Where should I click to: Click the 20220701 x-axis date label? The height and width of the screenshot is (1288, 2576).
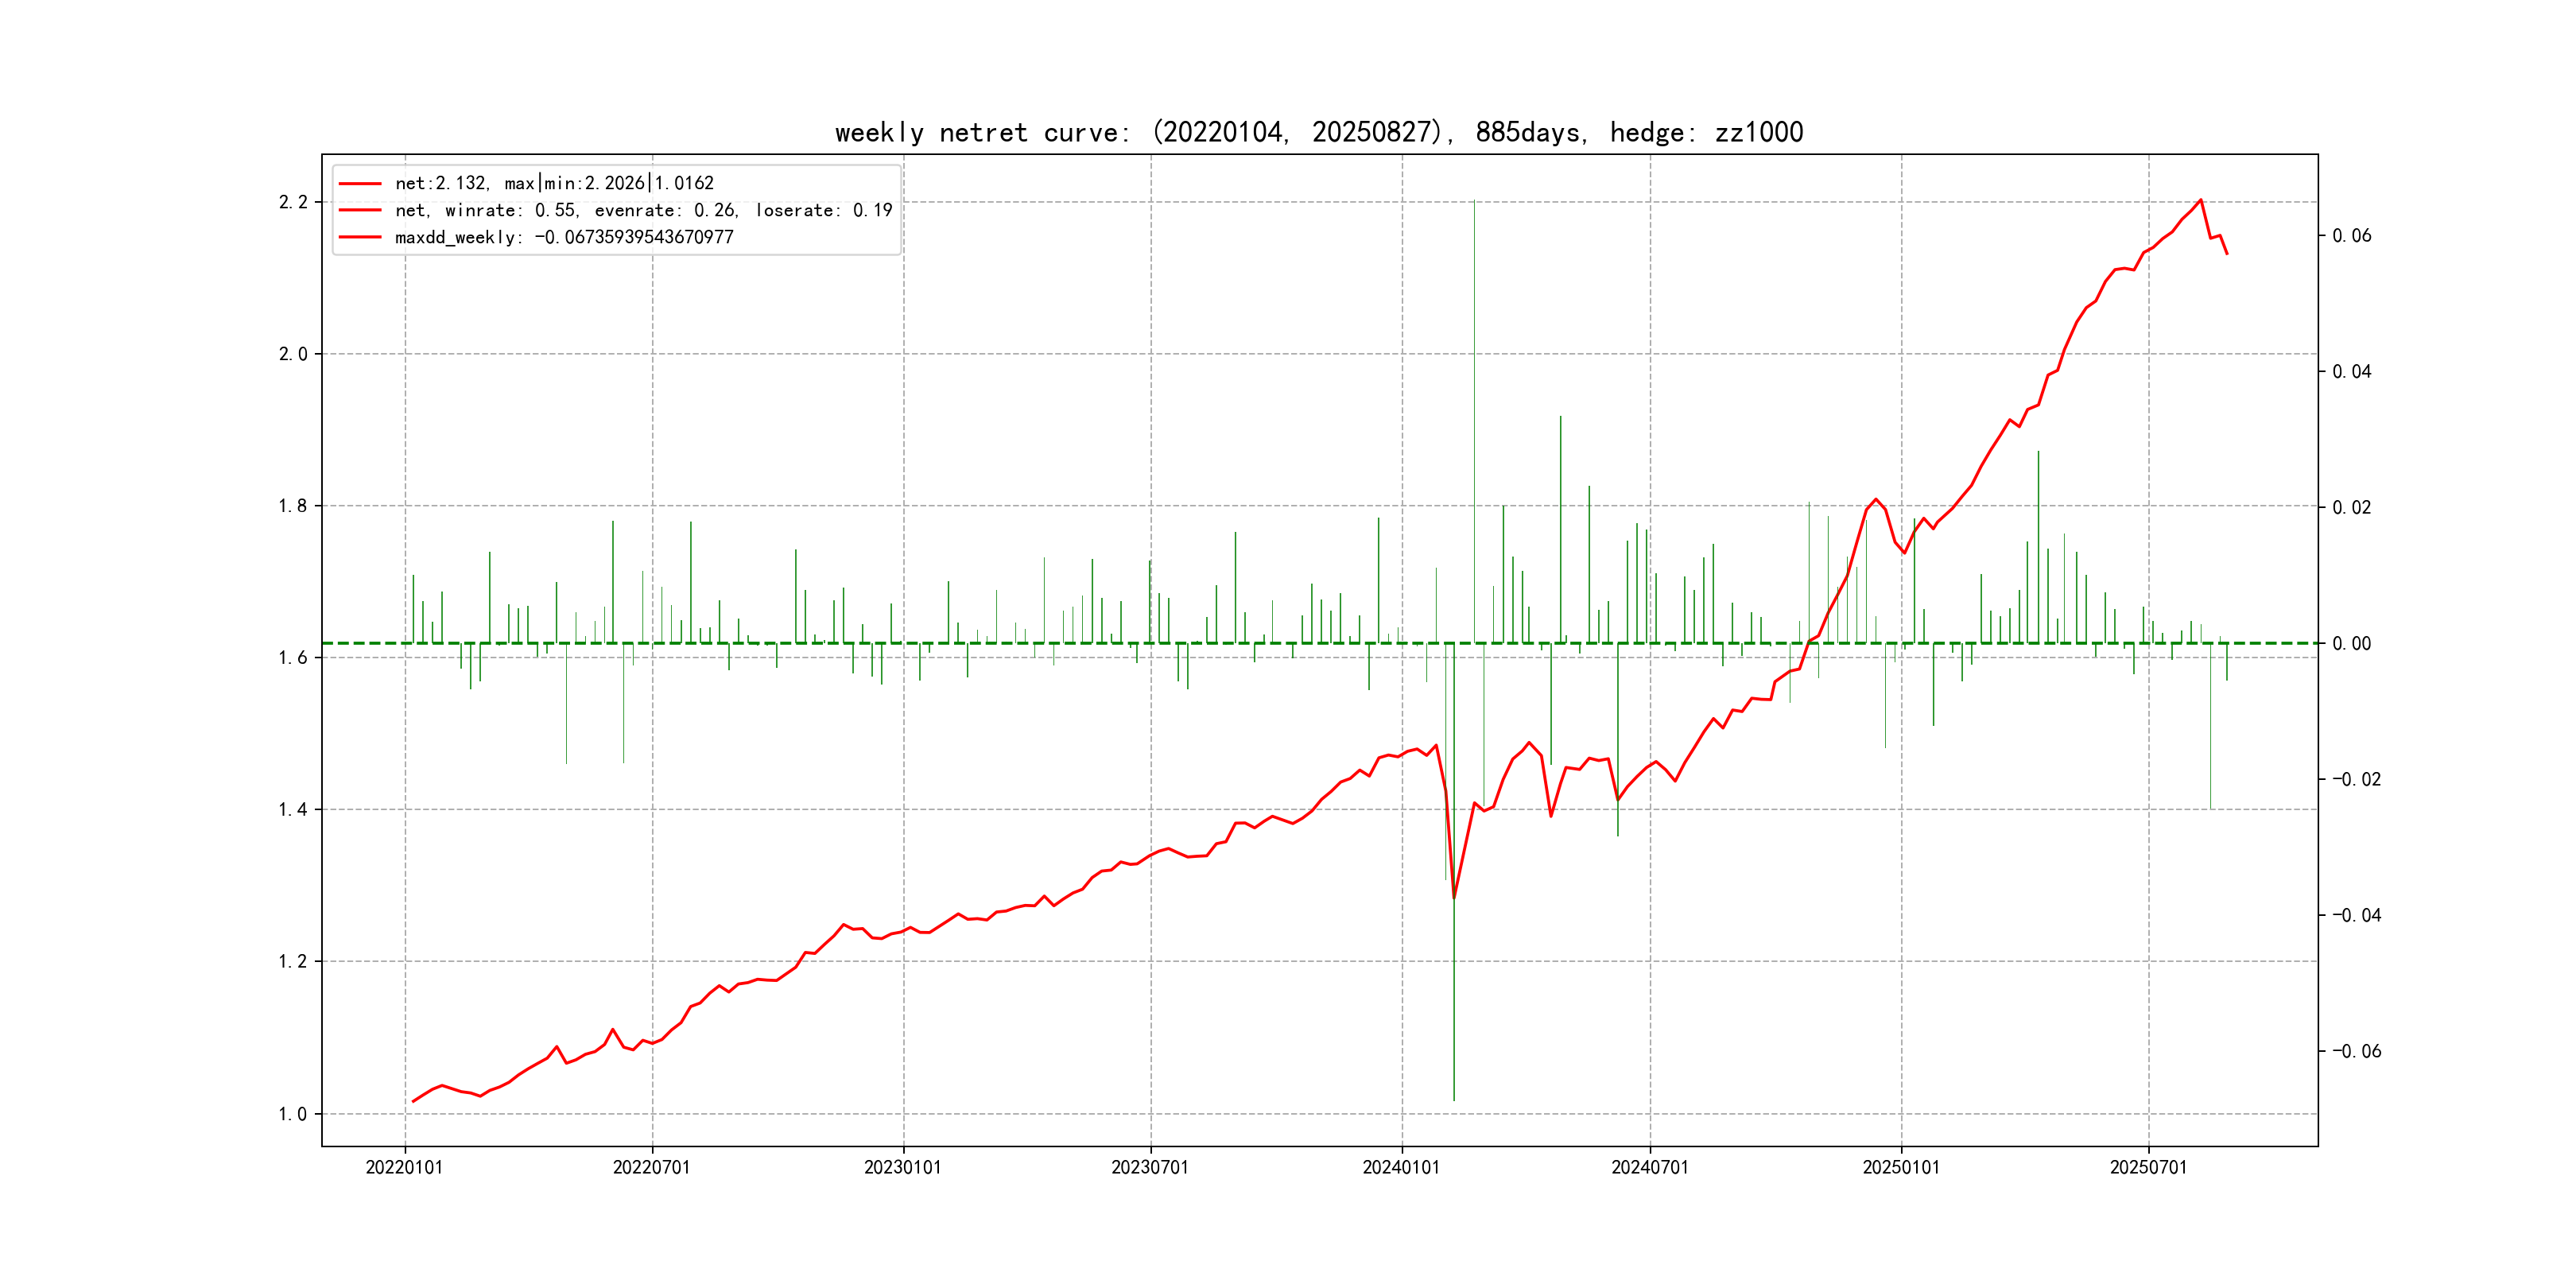[x=651, y=1168]
